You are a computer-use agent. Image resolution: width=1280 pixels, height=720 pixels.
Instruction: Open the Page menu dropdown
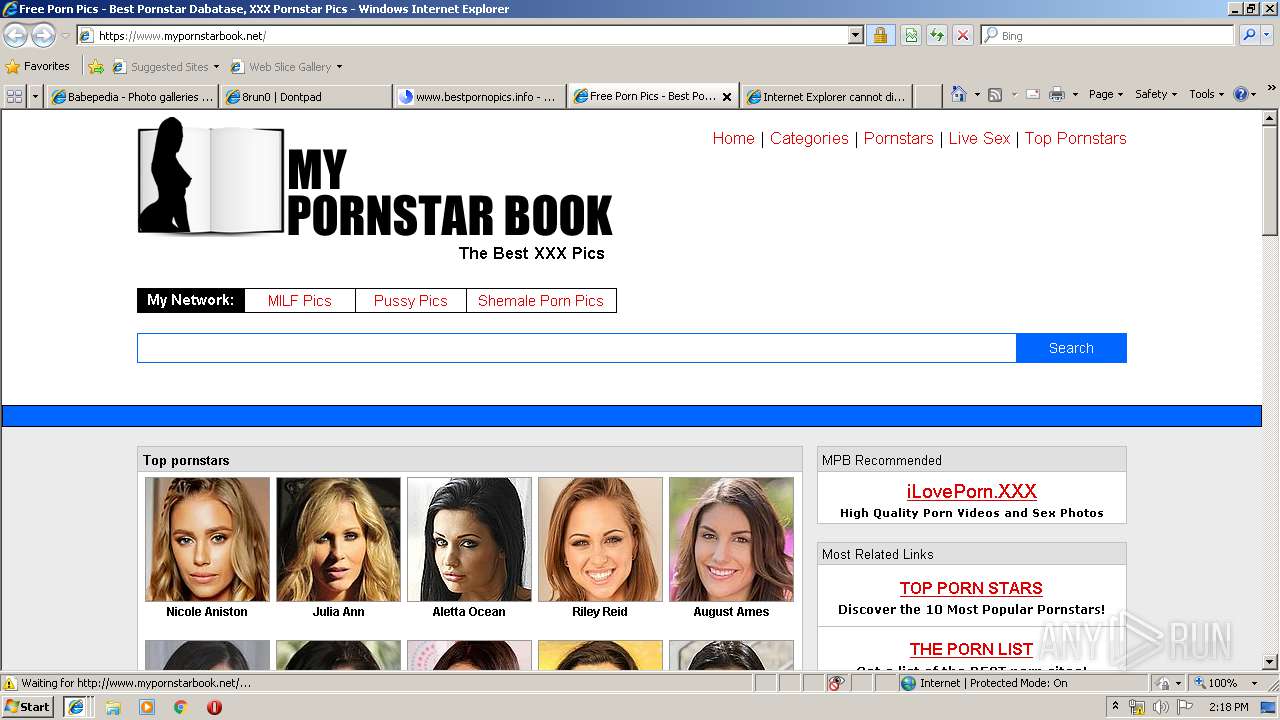(x=1106, y=94)
